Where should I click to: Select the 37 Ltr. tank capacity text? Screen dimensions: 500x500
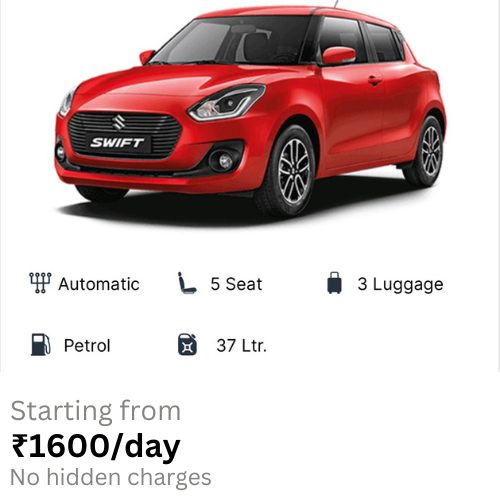tap(242, 346)
